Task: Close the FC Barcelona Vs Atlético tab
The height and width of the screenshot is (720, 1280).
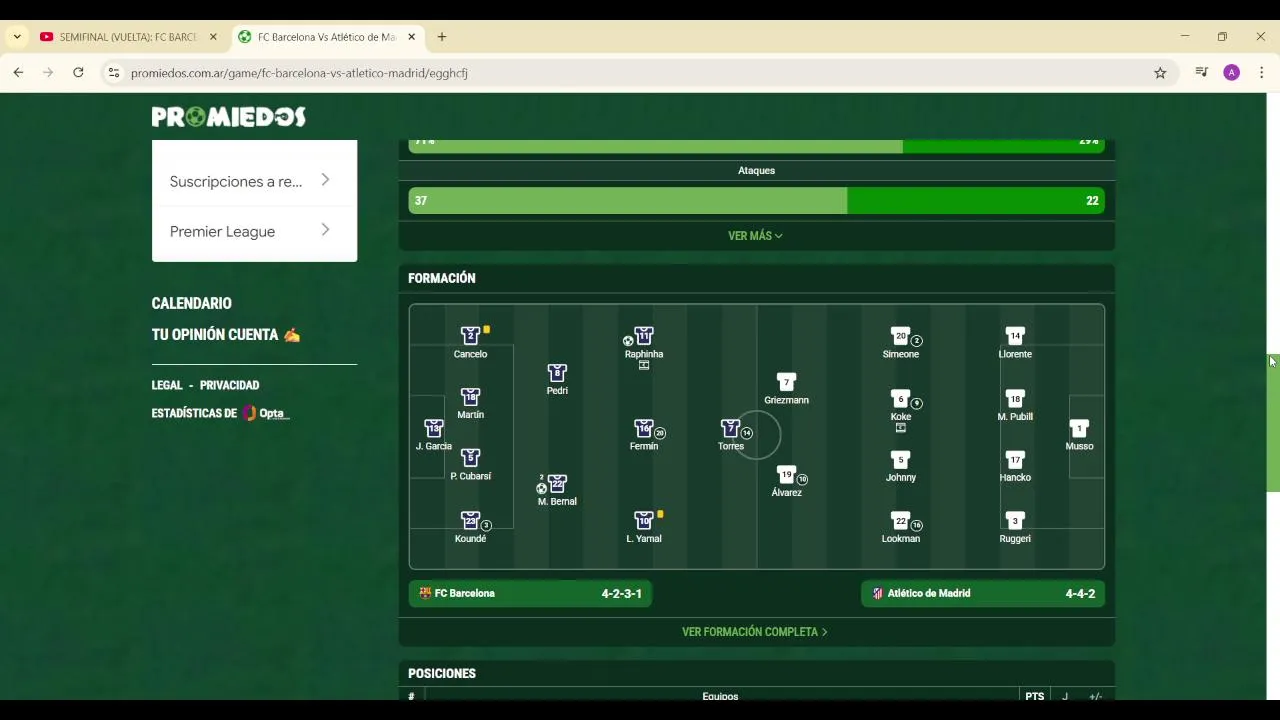Action: tap(411, 37)
